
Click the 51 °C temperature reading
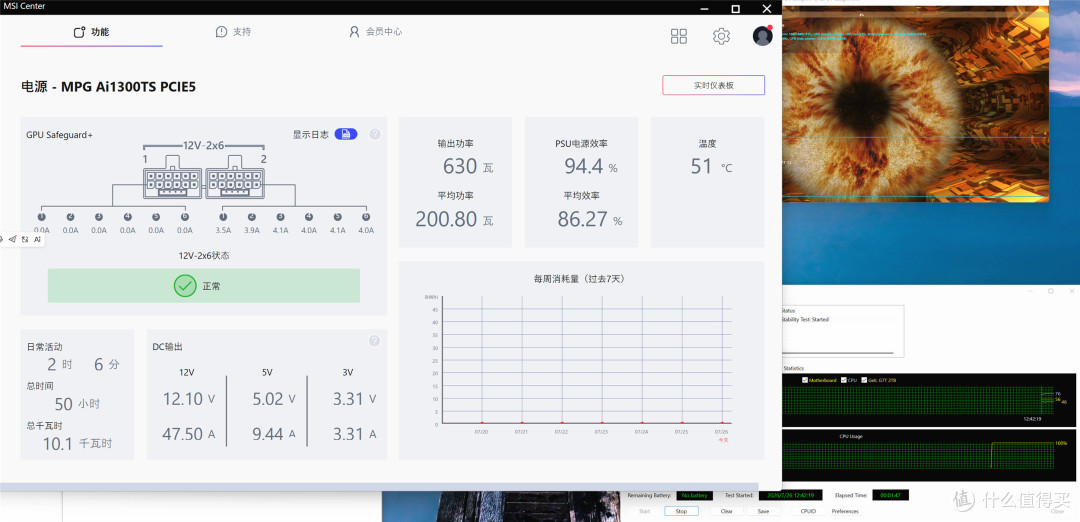(712, 166)
